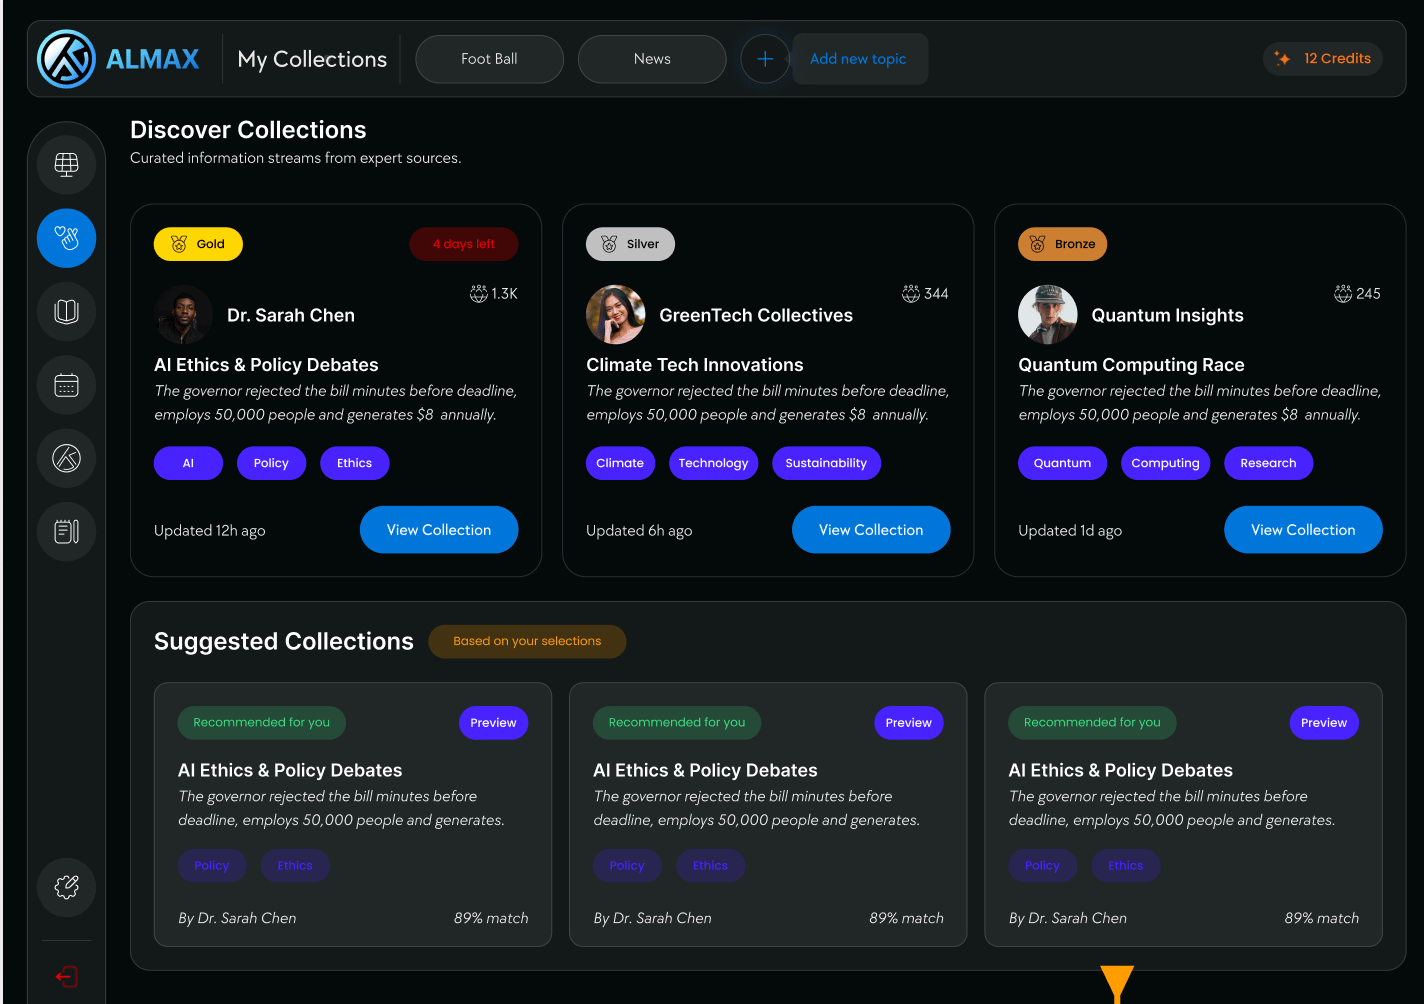Click the heart hand collections sidebar icon
This screenshot has height=1004, width=1424.
(x=66, y=238)
